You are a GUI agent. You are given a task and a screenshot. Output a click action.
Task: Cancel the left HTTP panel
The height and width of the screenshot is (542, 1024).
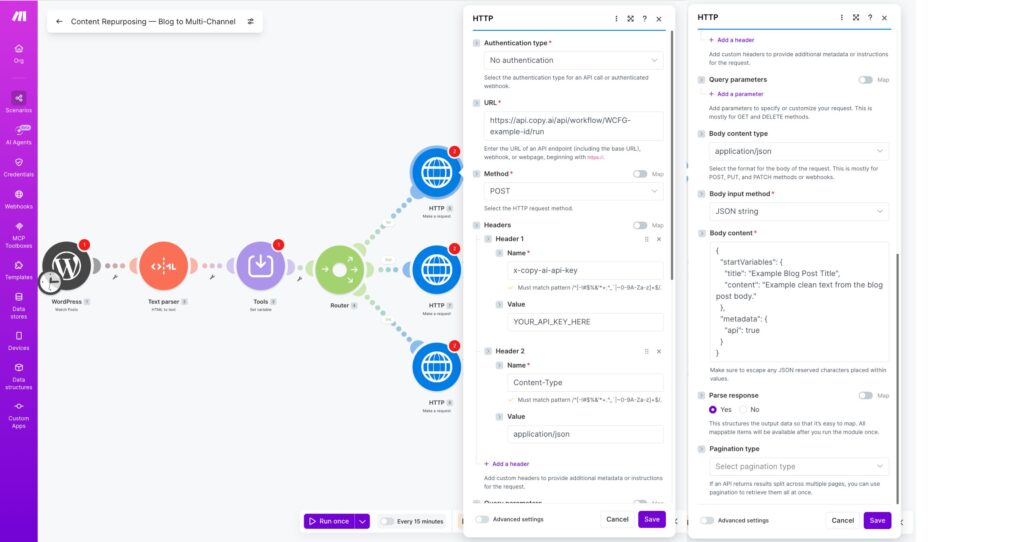pos(617,519)
